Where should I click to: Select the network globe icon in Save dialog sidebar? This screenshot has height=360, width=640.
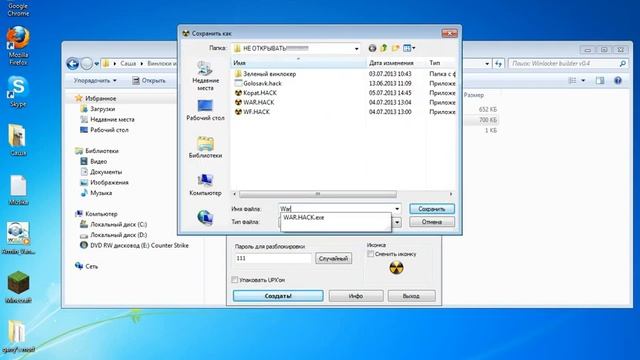coord(205,218)
